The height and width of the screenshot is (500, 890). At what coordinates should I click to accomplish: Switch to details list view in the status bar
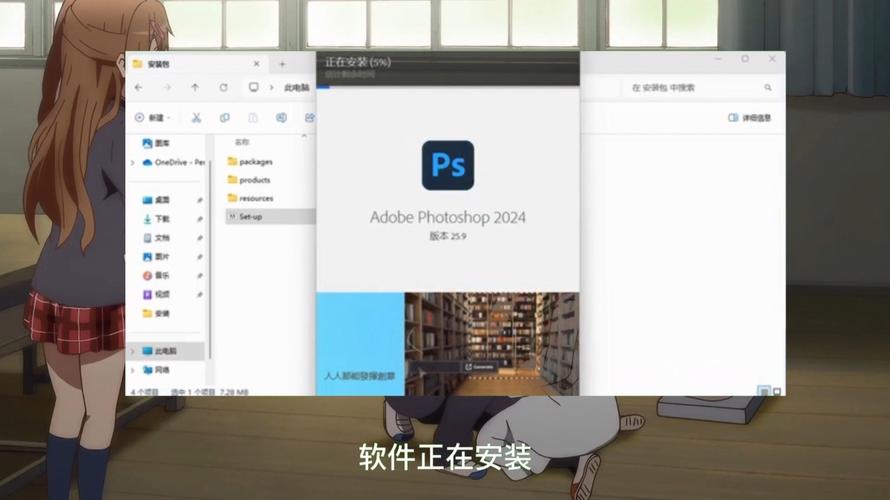pos(764,391)
